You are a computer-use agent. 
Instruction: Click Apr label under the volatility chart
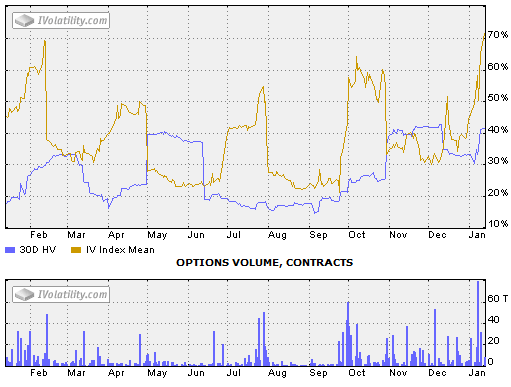point(116,235)
